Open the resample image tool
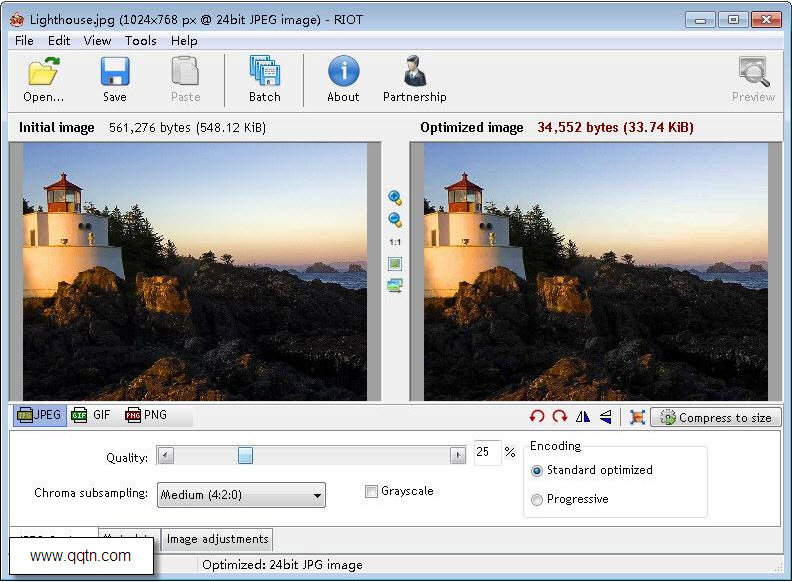The width and height of the screenshot is (792, 582). [637, 417]
